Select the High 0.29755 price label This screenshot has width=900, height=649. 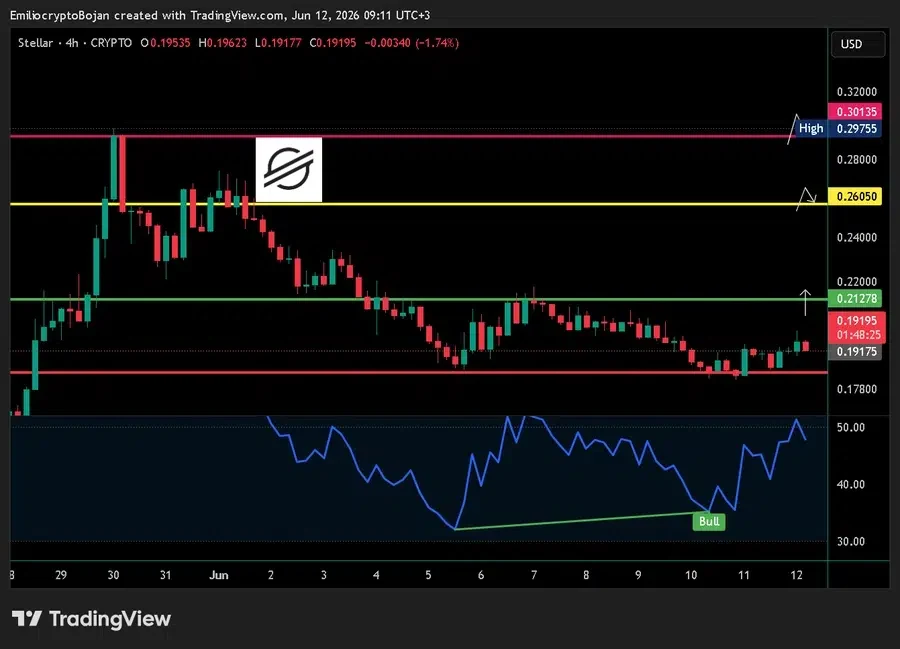[x=838, y=128]
